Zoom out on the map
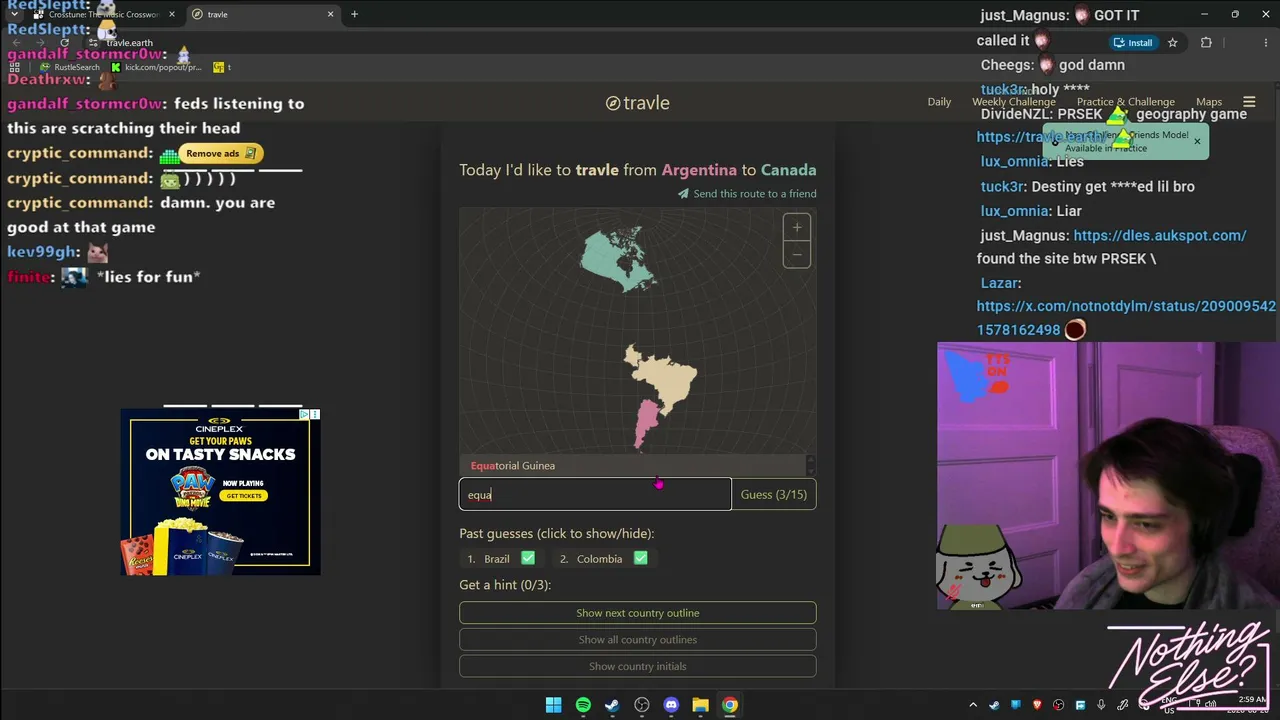 [797, 254]
